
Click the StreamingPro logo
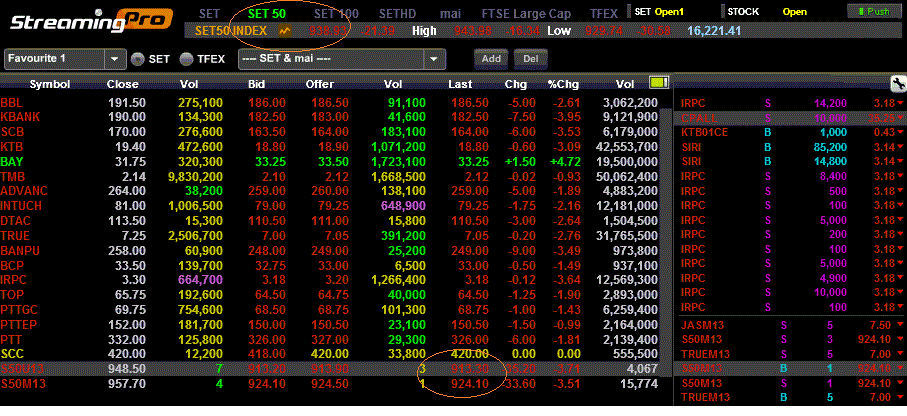(90, 22)
